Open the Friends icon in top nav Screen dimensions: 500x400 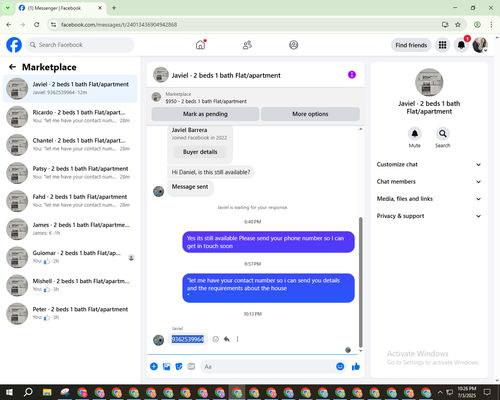[247, 45]
